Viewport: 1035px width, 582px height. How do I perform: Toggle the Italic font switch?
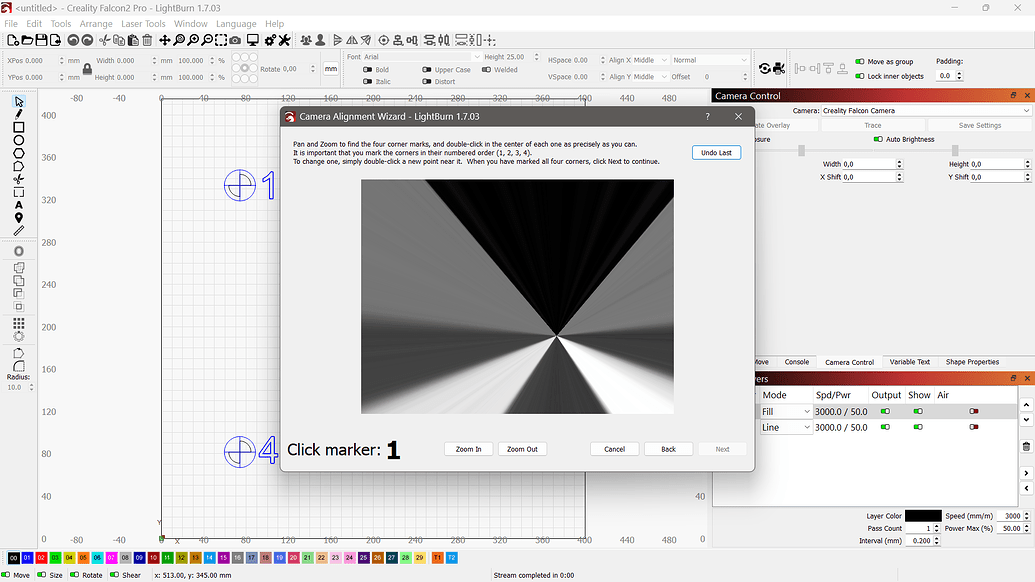click(x=368, y=82)
